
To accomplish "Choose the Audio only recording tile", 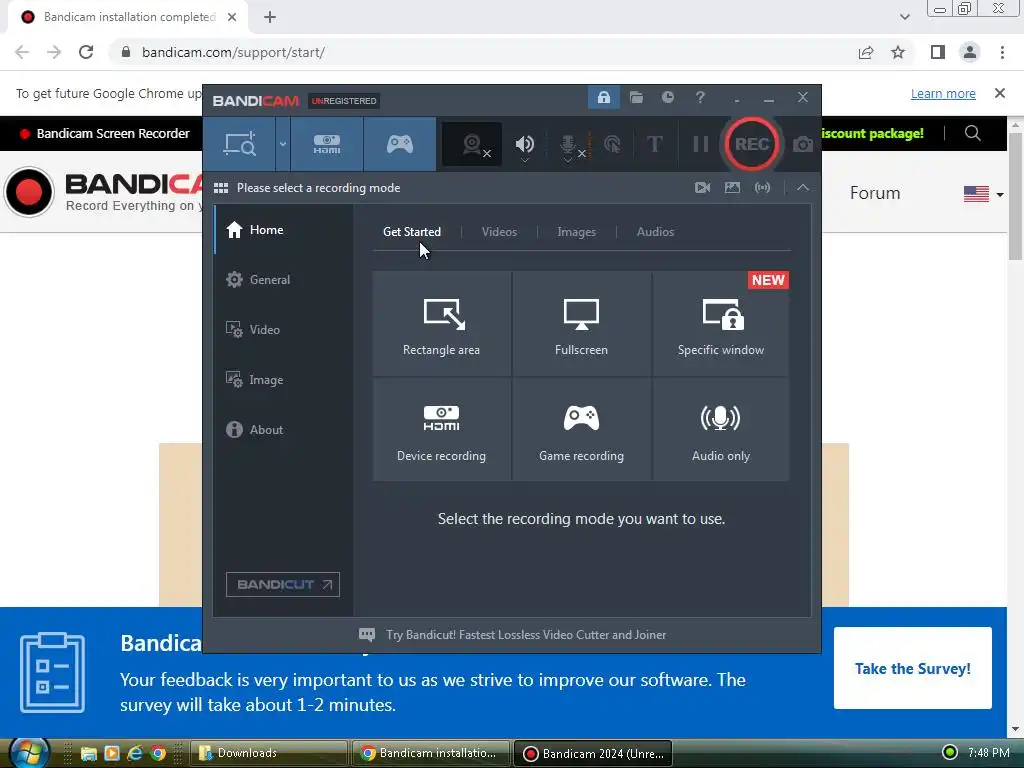I will (720, 430).
